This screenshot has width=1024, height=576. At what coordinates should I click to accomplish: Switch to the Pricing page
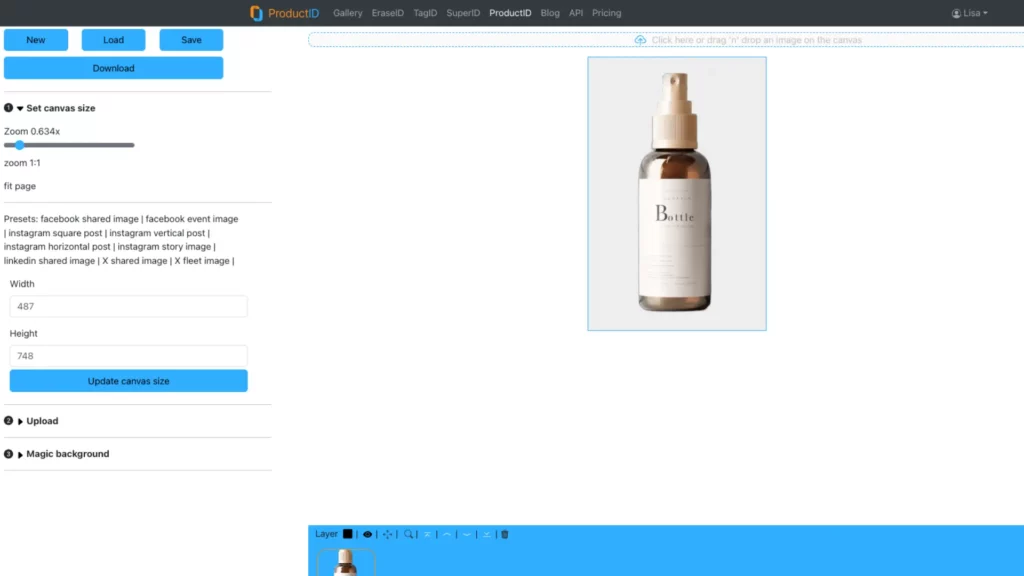point(606,13)
